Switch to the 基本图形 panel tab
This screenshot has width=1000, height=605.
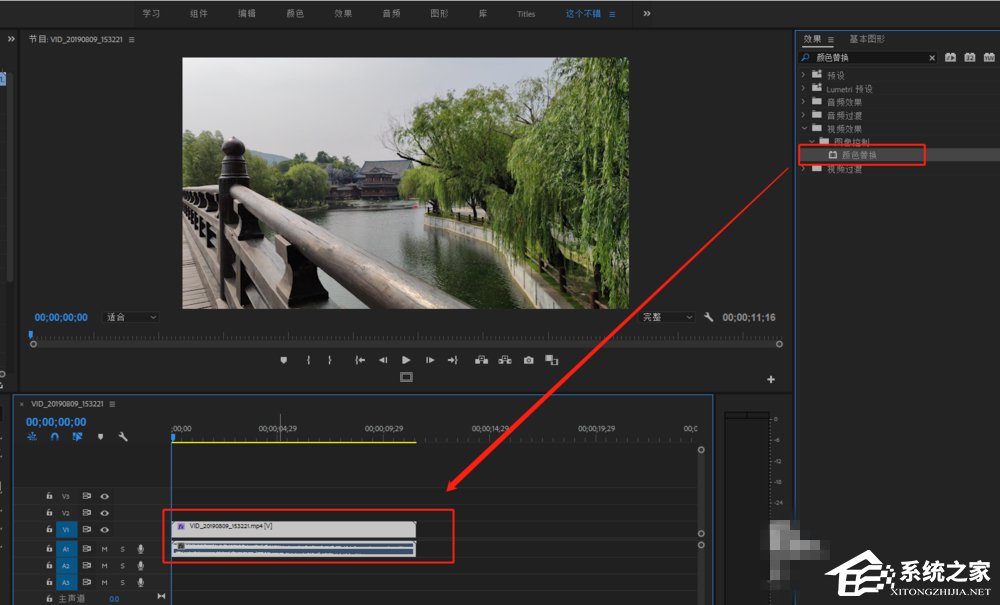[x=867, y=39]
